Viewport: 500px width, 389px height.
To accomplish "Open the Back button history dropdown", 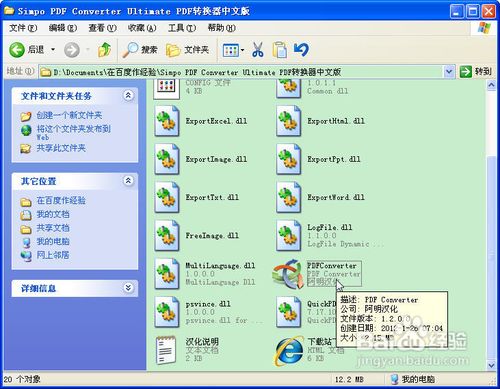I will 53,50.
